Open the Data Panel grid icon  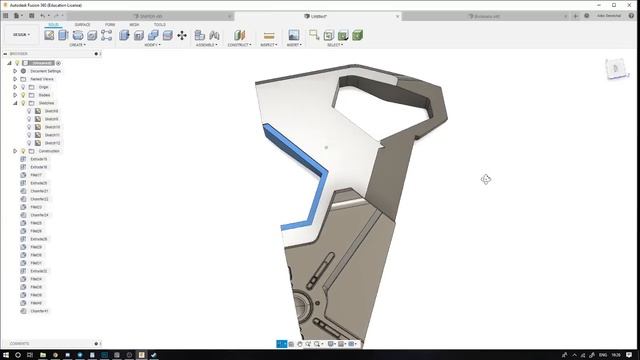coord(6,16)
